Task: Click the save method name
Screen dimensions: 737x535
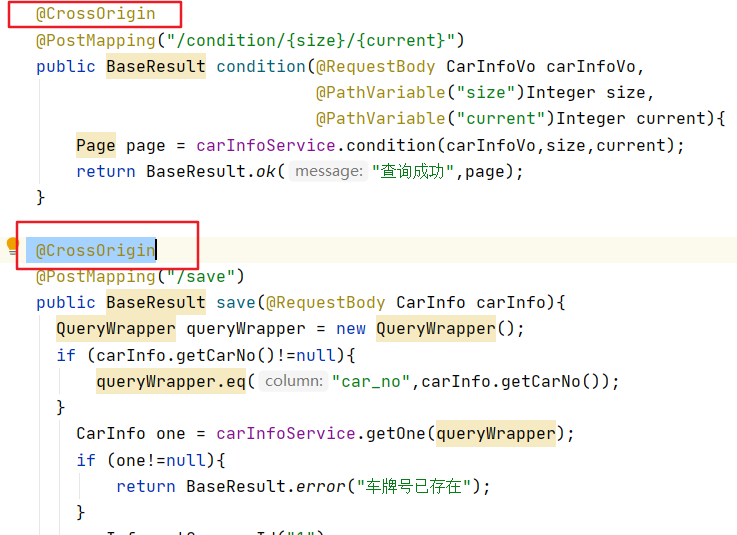Action: tap(235, 302)
